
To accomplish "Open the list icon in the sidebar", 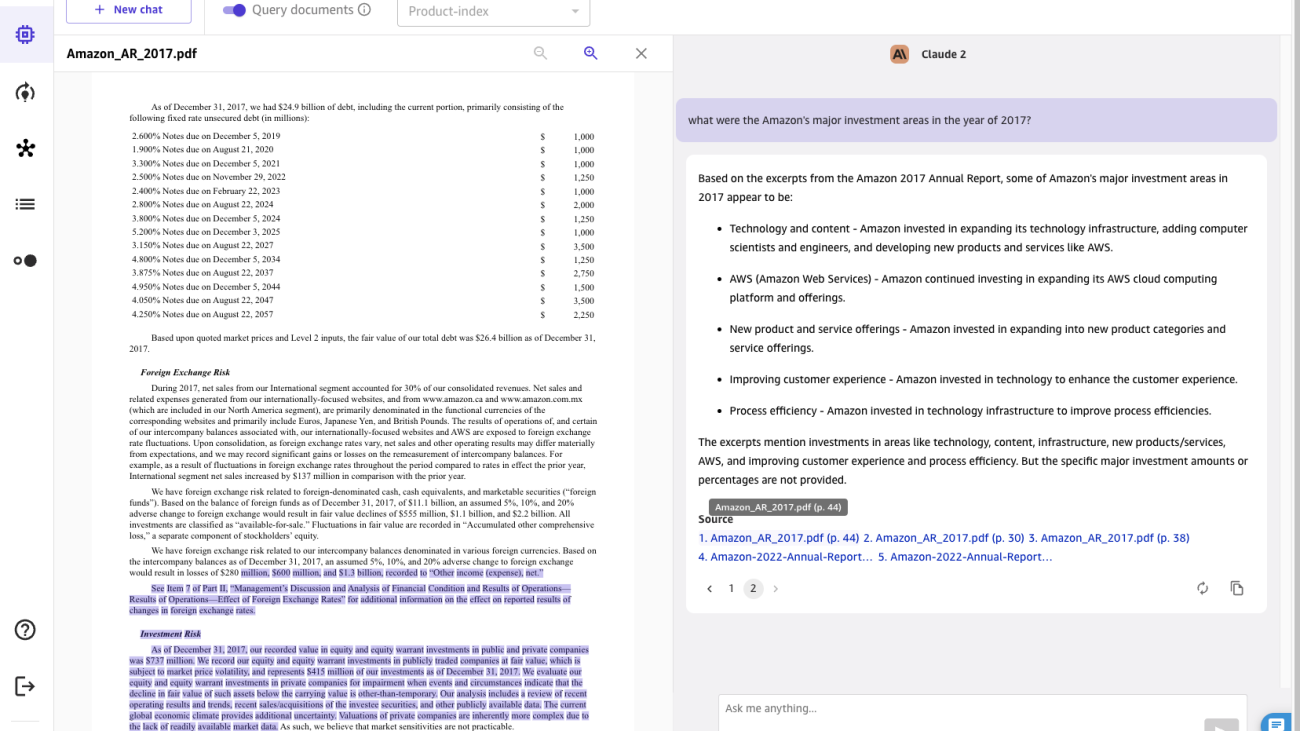I will [x=26, y=204].
